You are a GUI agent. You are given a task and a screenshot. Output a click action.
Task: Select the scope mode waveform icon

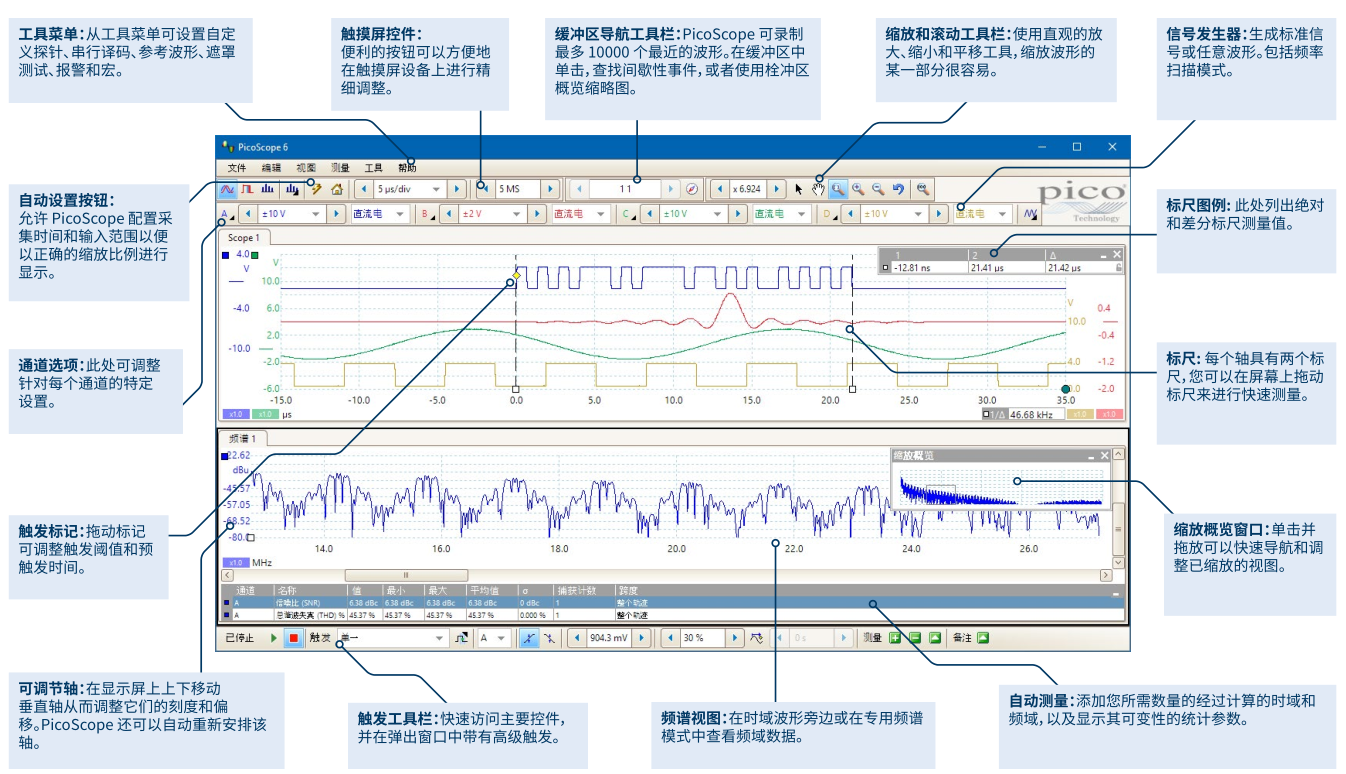point(227,188)
